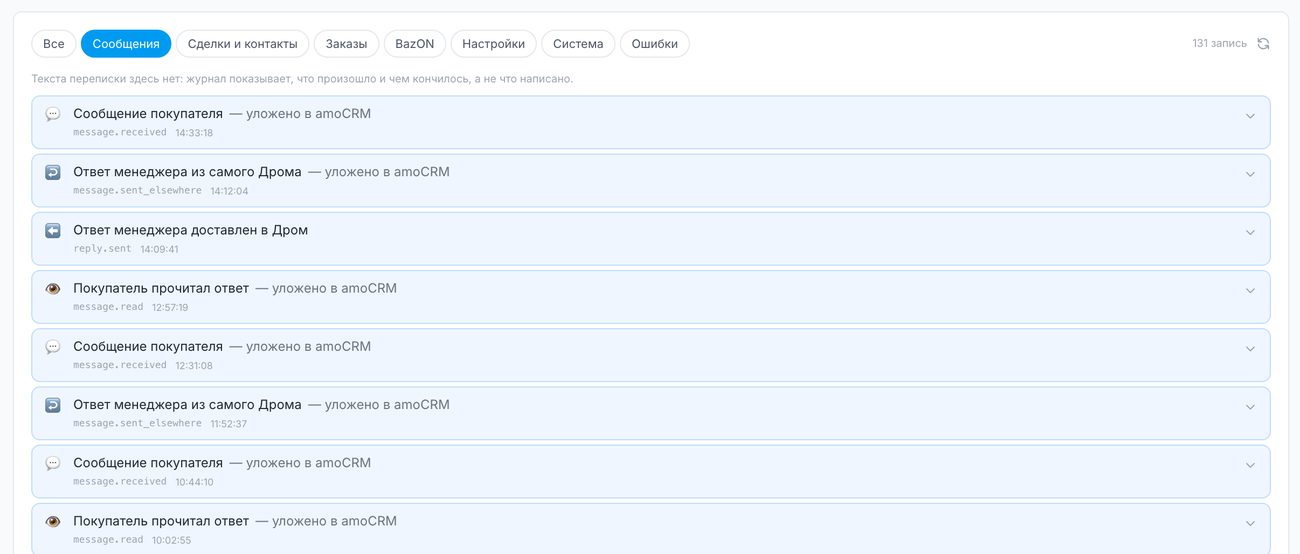The image size is (1300, 554).
Task: Click the 131 запись counter
Action: pyautogui.click(x=1219, y=44)
